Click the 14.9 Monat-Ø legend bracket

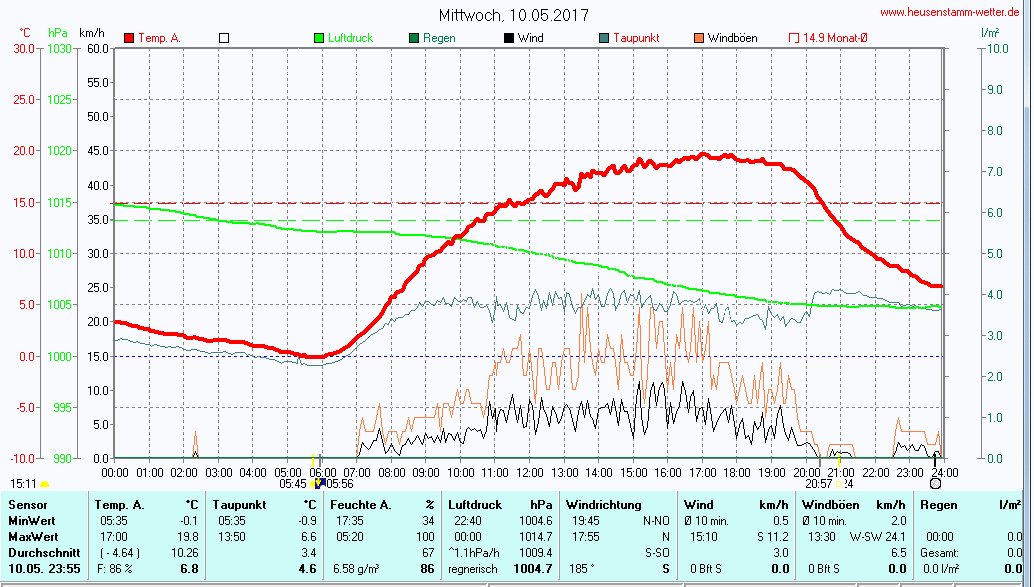tap(794, 38)
